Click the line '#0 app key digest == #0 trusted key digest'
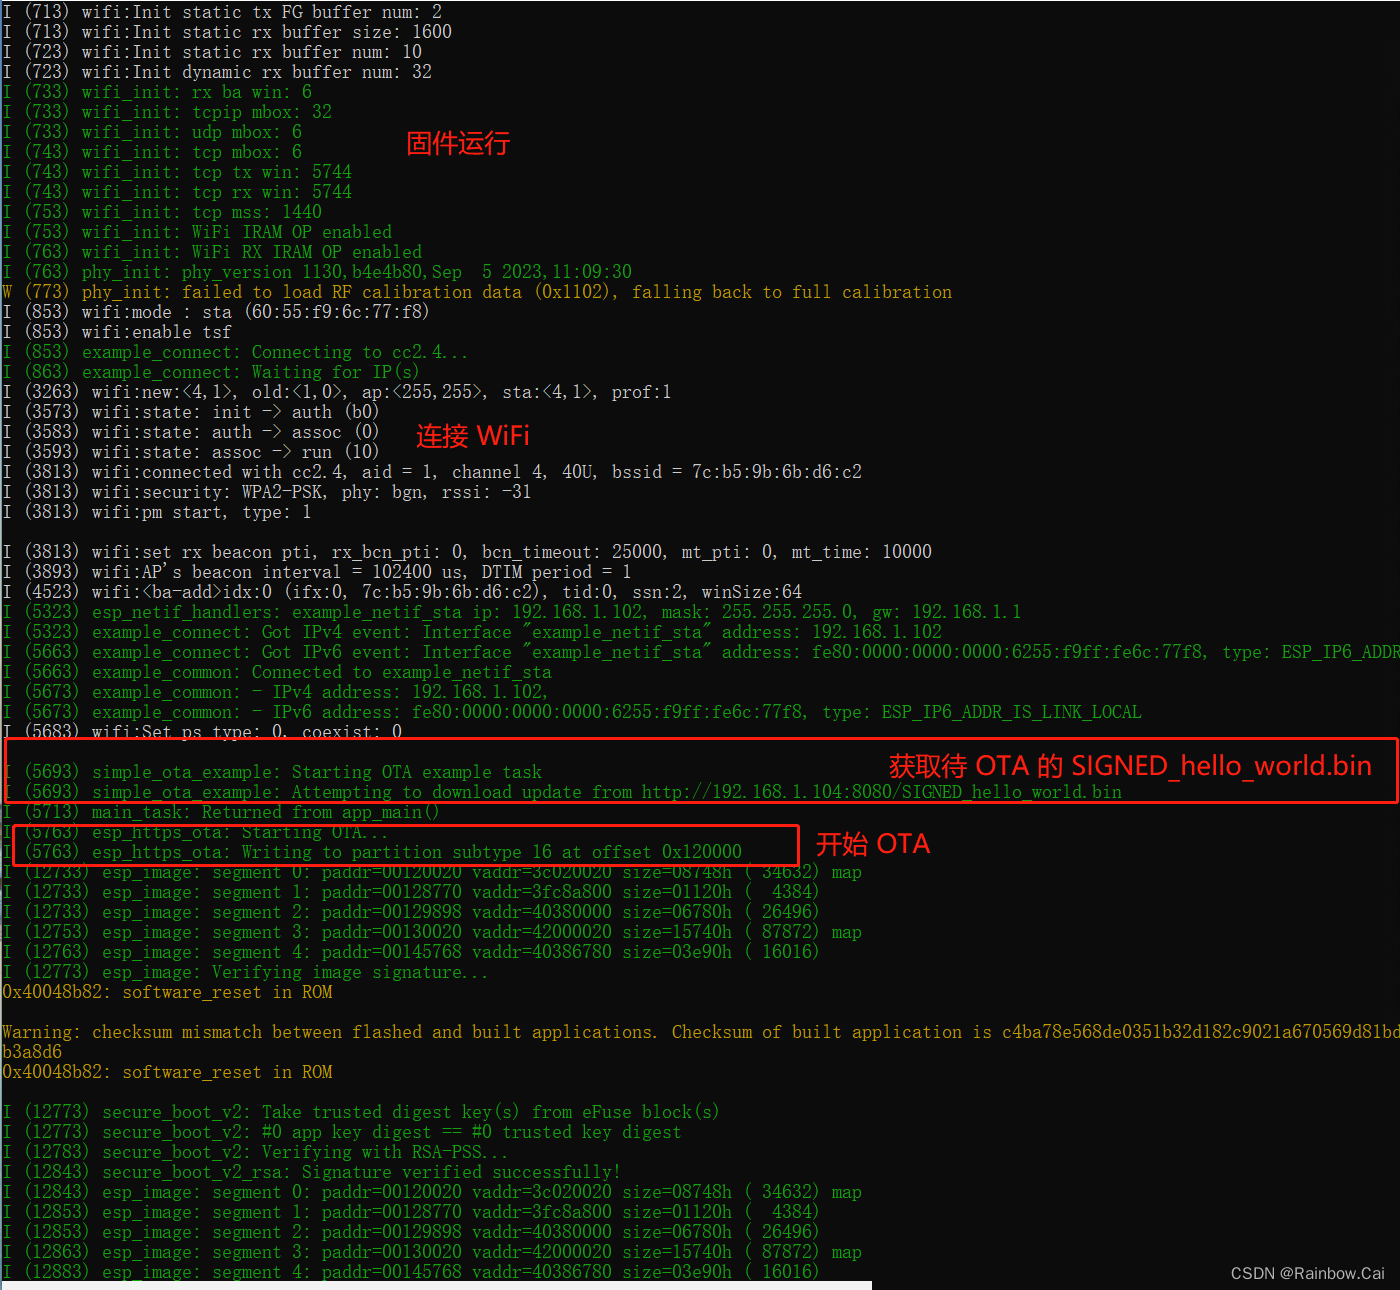This screenshot has height=1290, width=1400. click(342, 1132)
